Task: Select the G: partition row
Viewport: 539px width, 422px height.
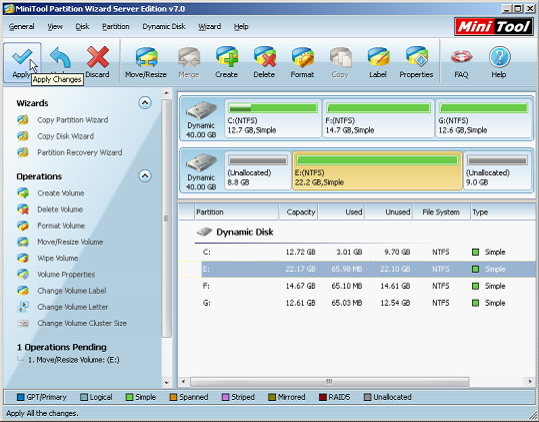Action: pyautogui.click(x=357, y=303)
